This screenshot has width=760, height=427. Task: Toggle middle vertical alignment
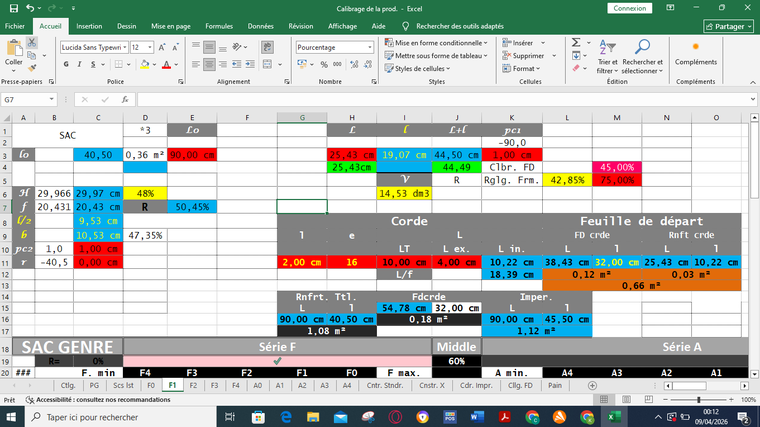click(209, 47)
